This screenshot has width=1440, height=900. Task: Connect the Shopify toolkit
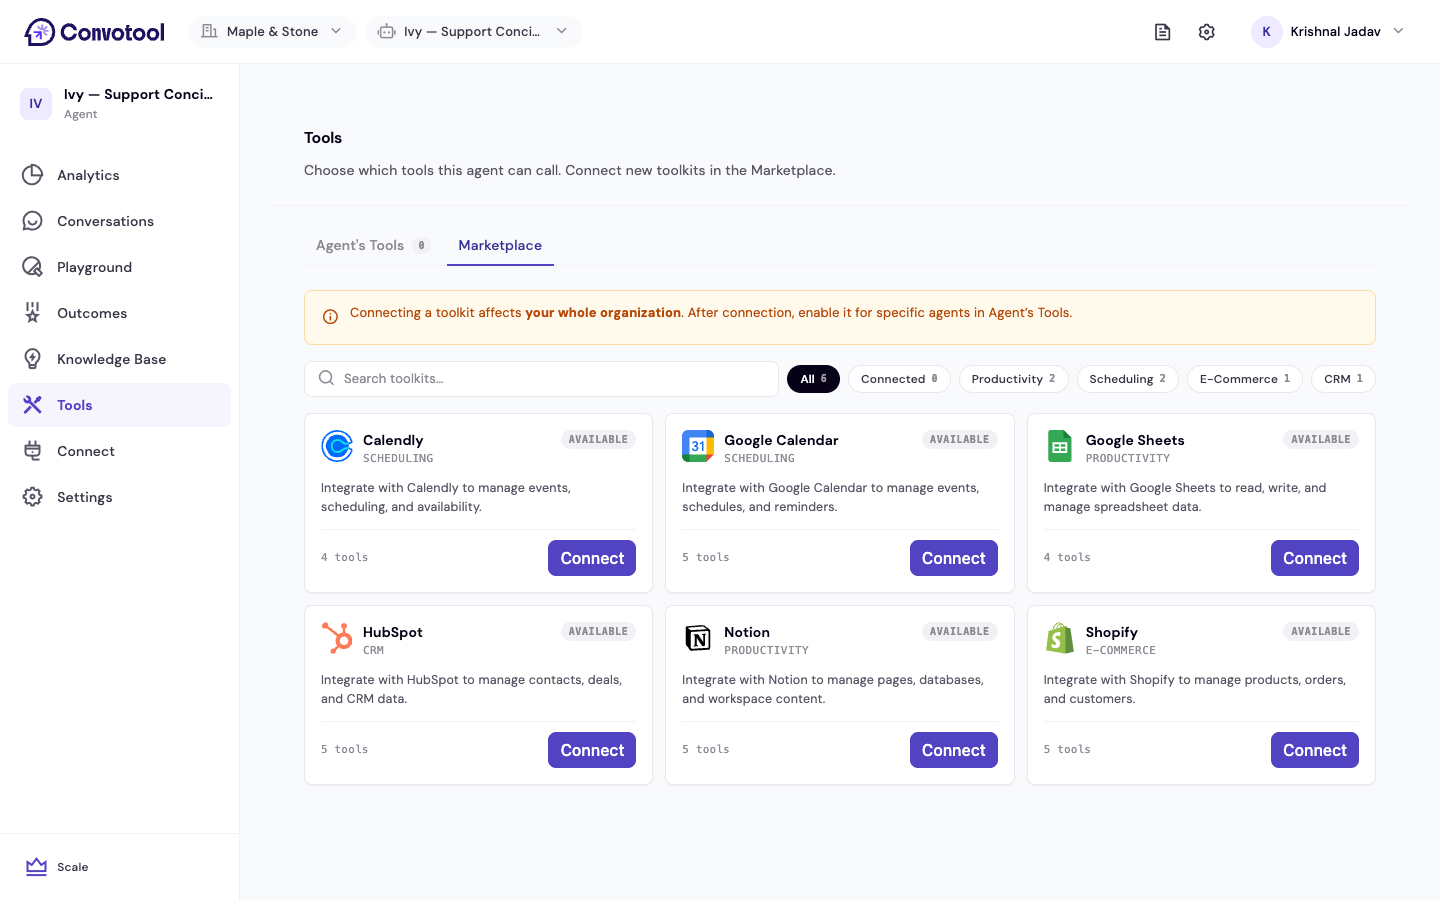[x=1315, y=750]
